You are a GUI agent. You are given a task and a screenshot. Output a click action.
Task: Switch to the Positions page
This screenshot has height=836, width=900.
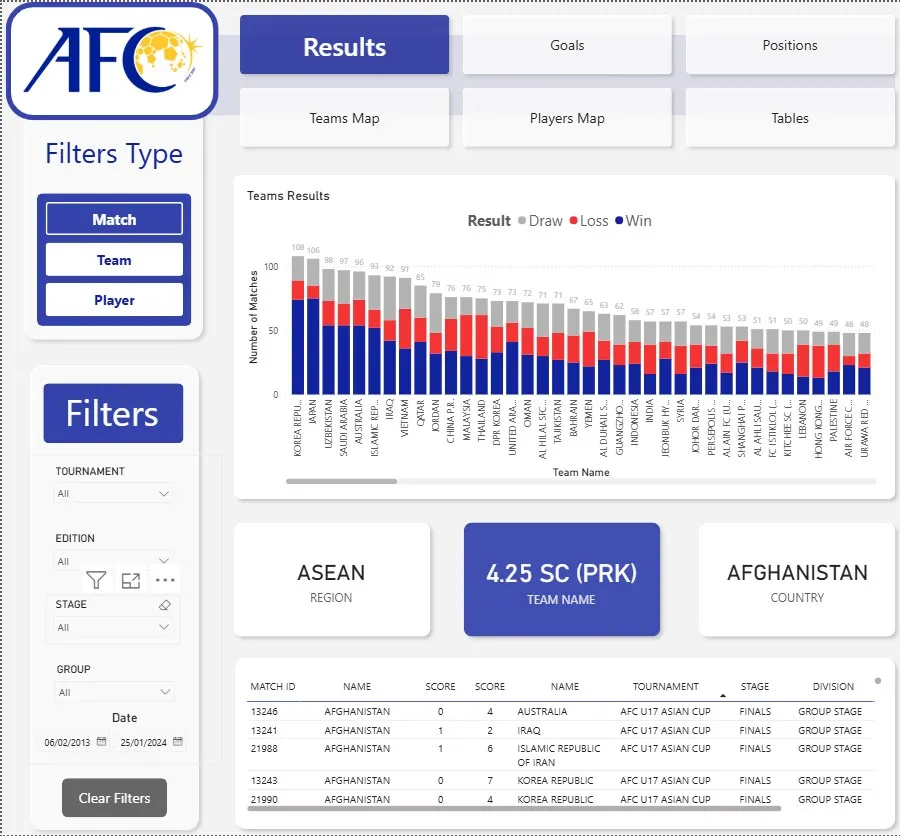point(790,45)
